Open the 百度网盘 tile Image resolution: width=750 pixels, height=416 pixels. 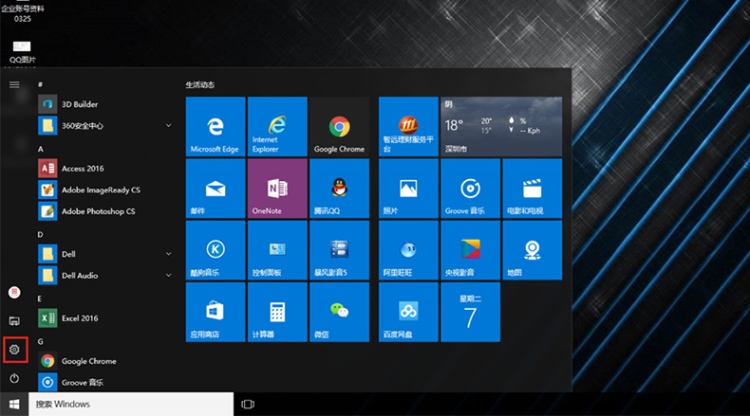(408, 311)
